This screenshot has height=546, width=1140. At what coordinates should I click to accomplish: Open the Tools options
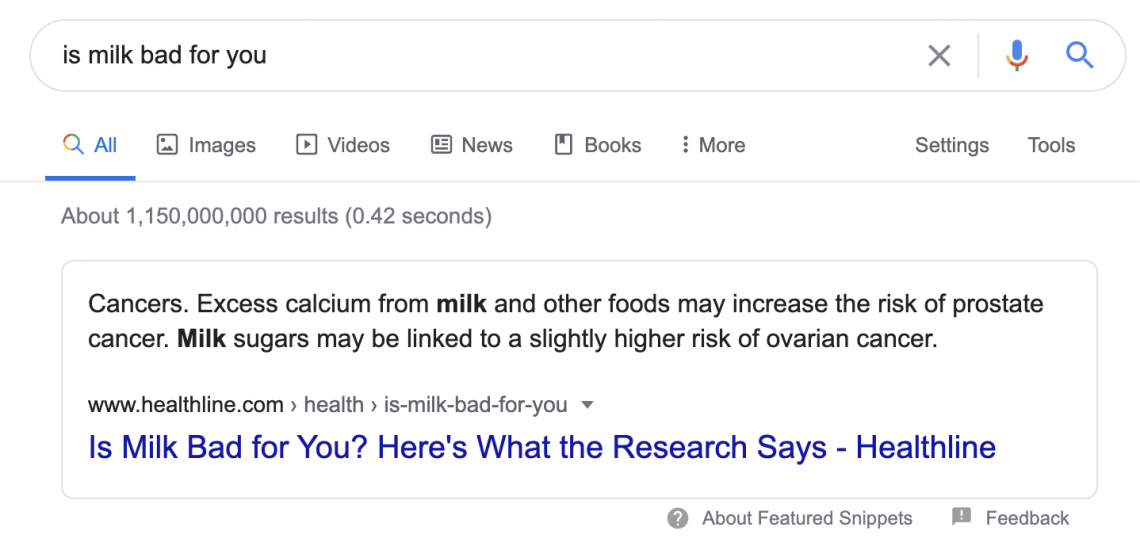[1051, 145]
